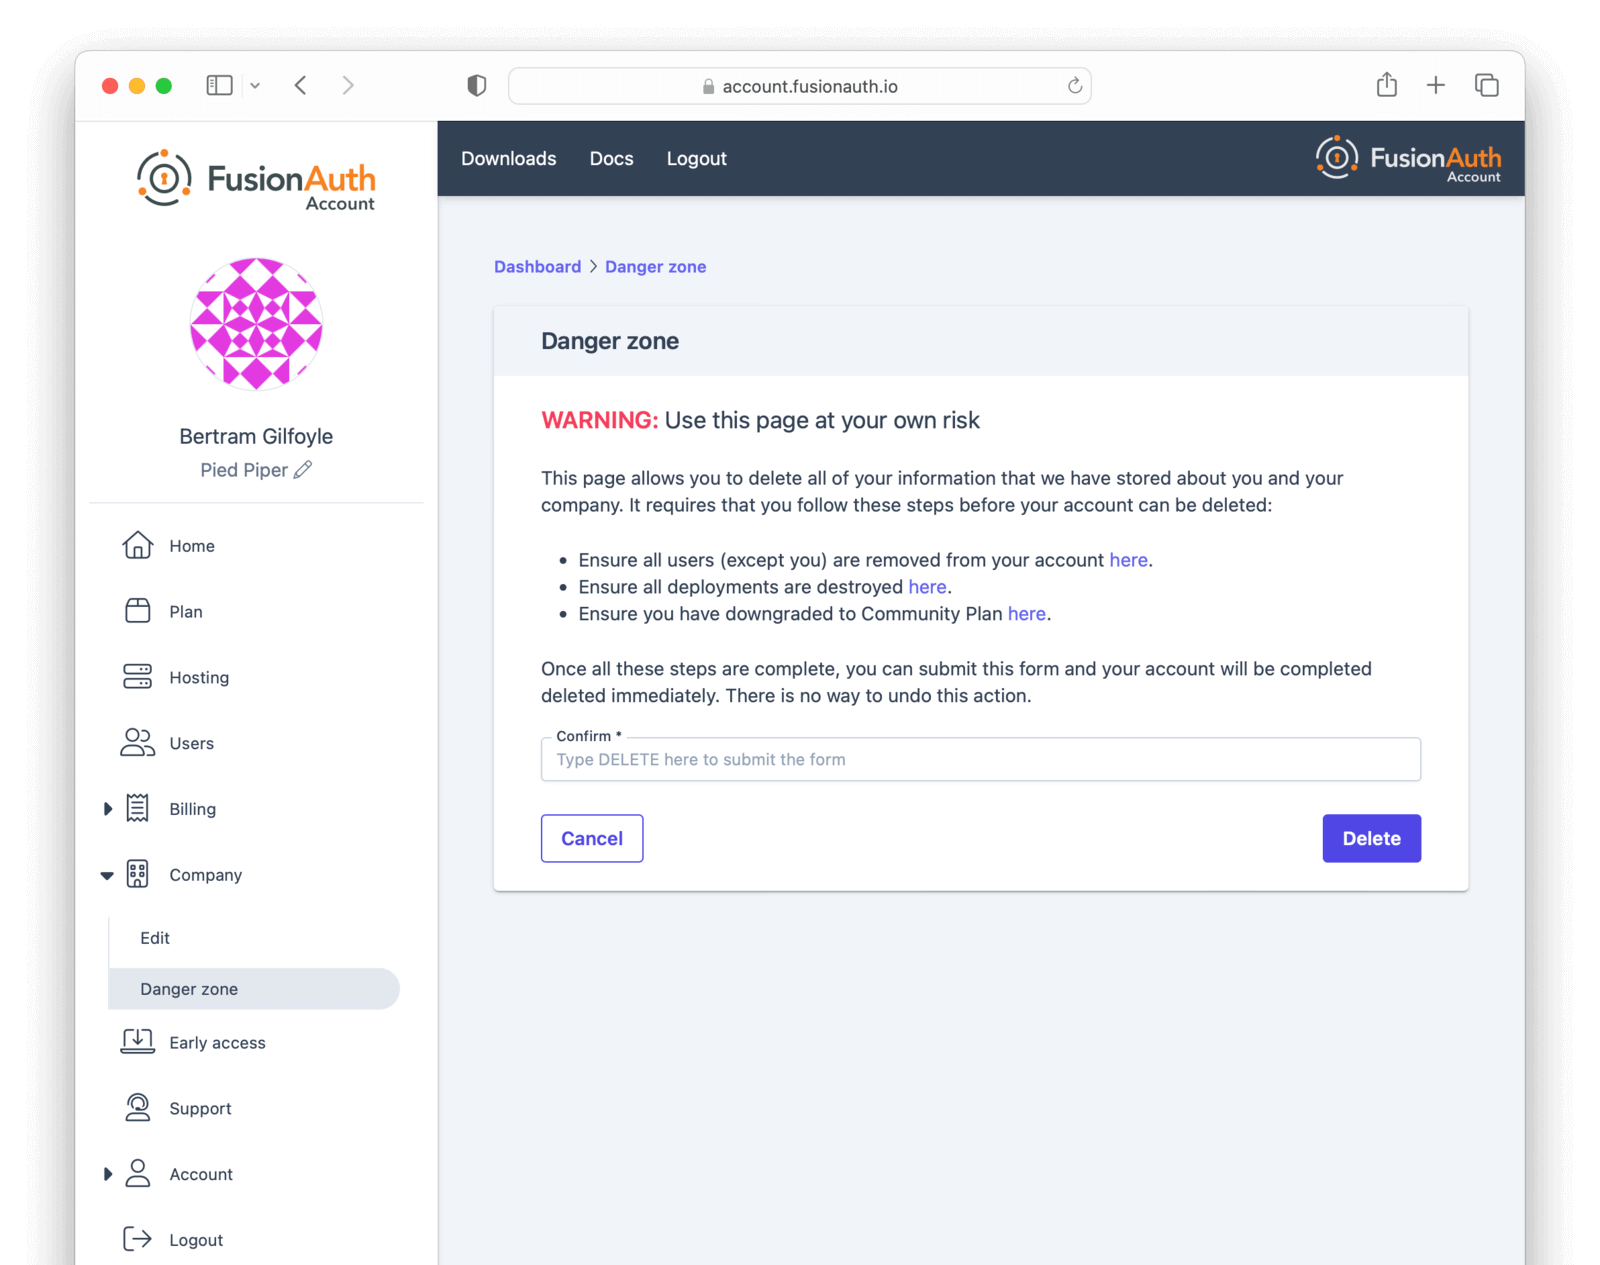The width and height of the screenshot is (1600, 1265).
Task: Expand the Billing section arrow
Action: click(108, 809)
